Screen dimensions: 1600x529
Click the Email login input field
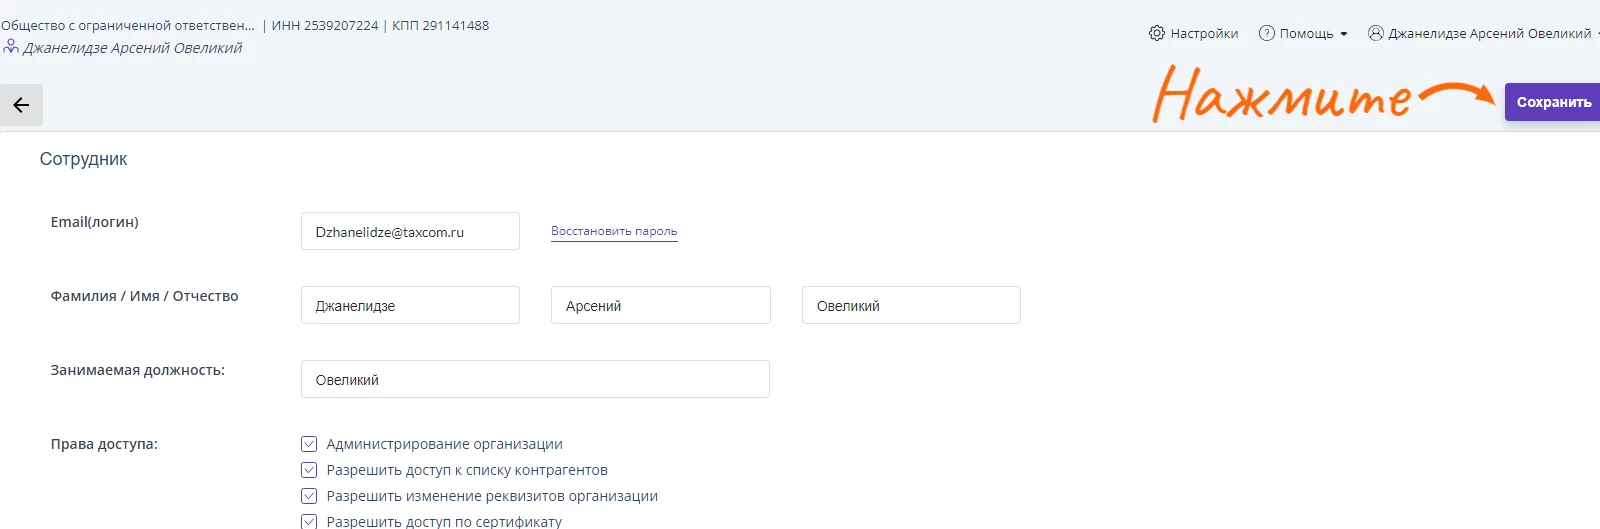point(410,231)
